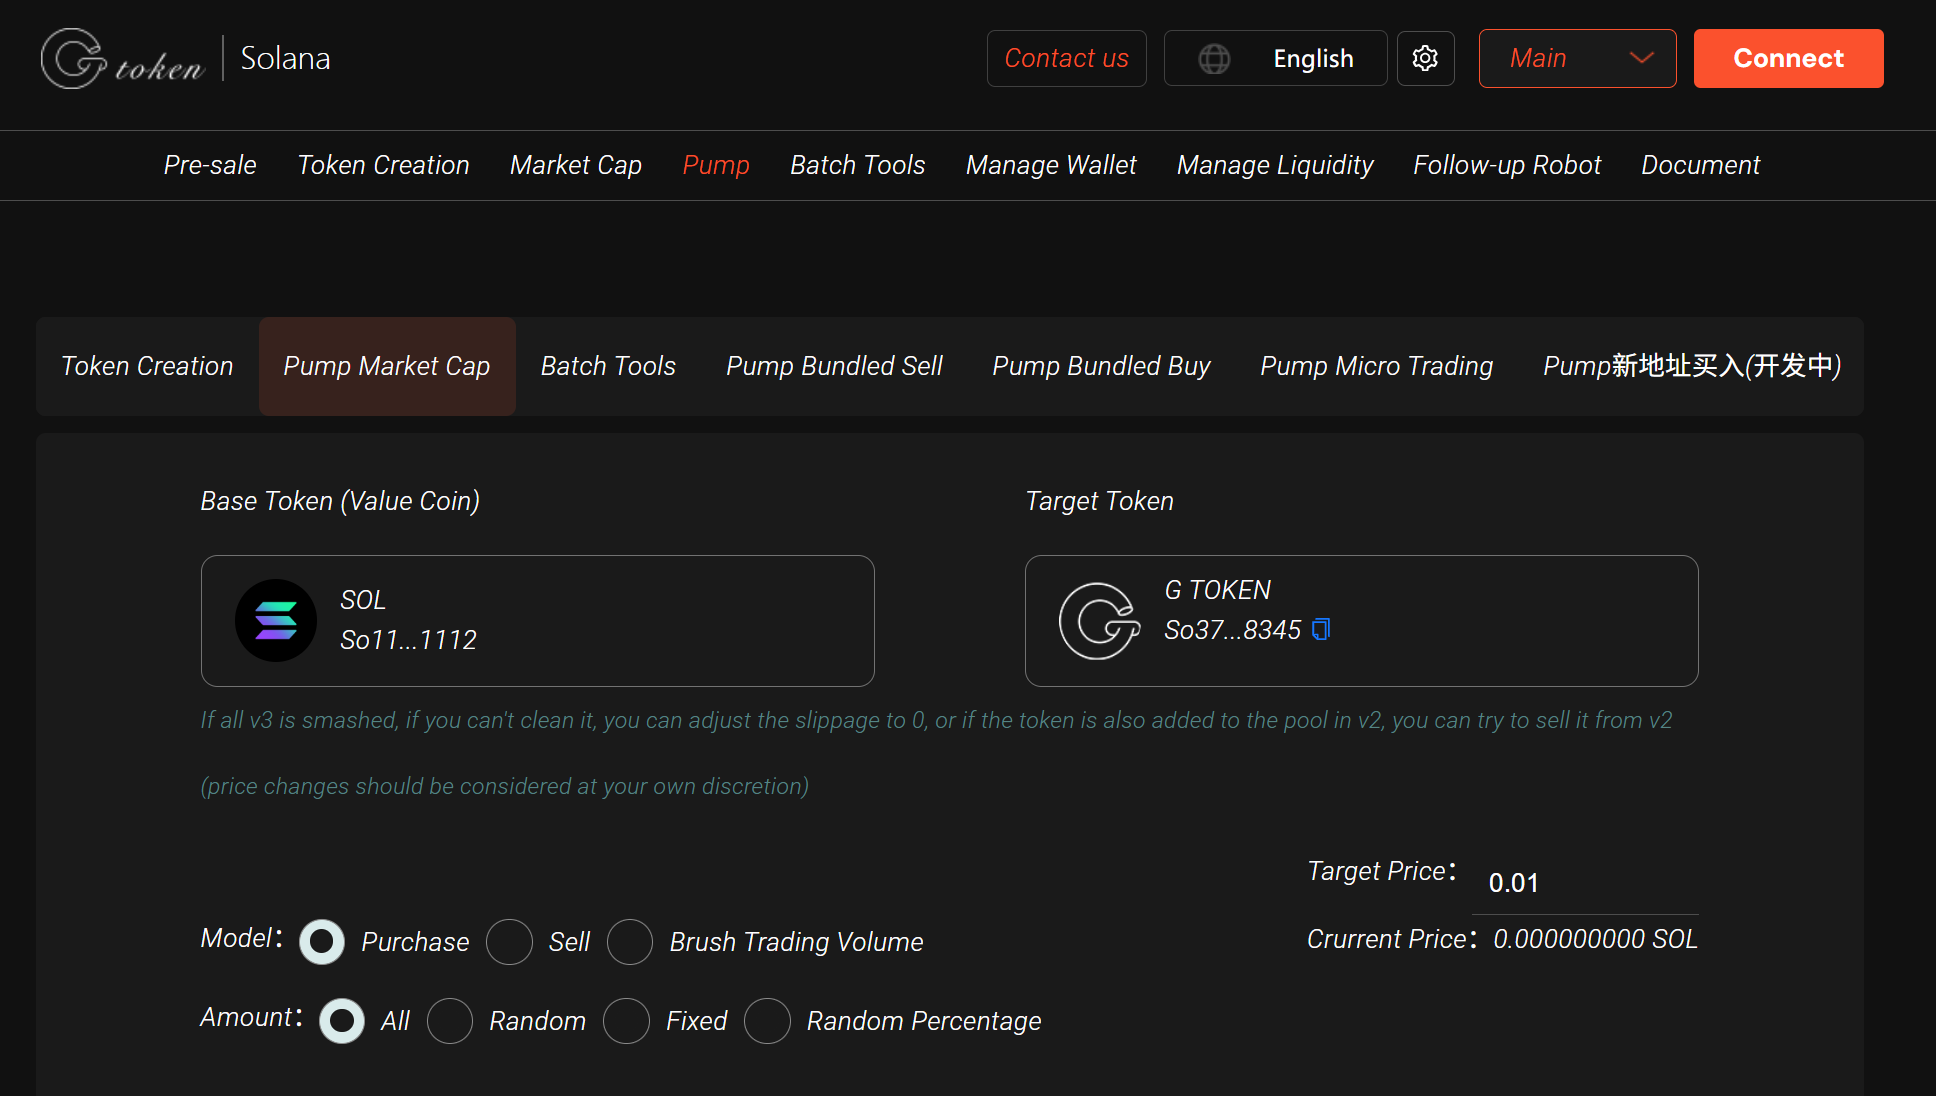Screen dimensions: 1936x1096
Task: Click the SOL base token icon
Action: tap(275, 620)
